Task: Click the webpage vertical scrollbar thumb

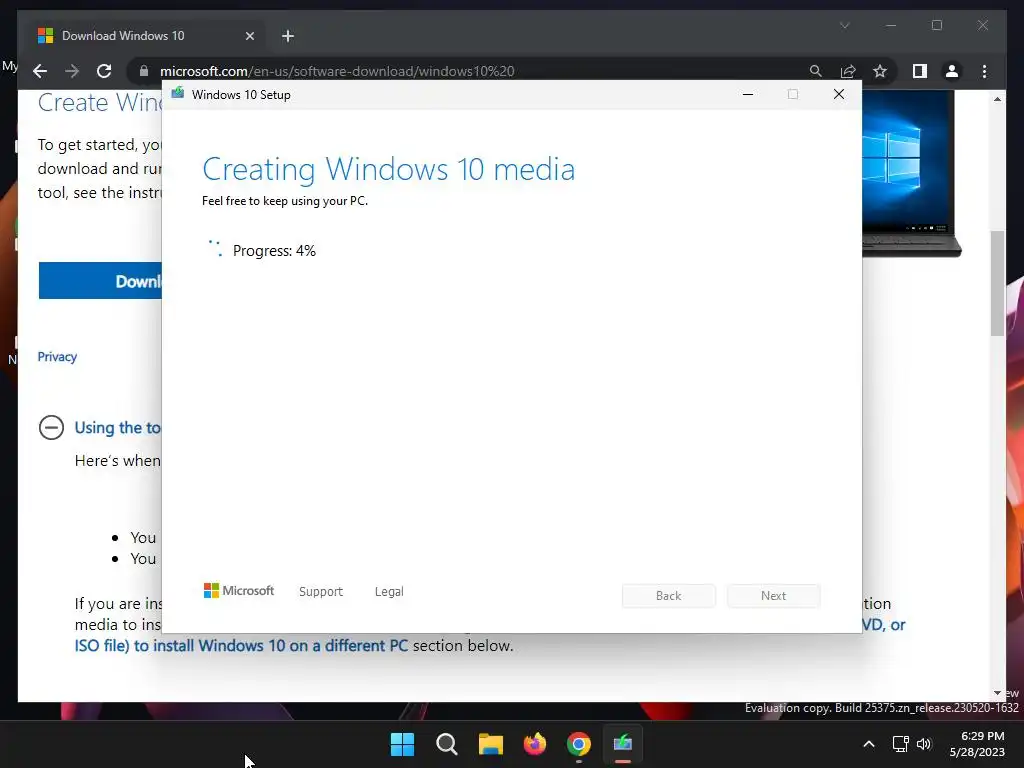Action: click(997, 283)
